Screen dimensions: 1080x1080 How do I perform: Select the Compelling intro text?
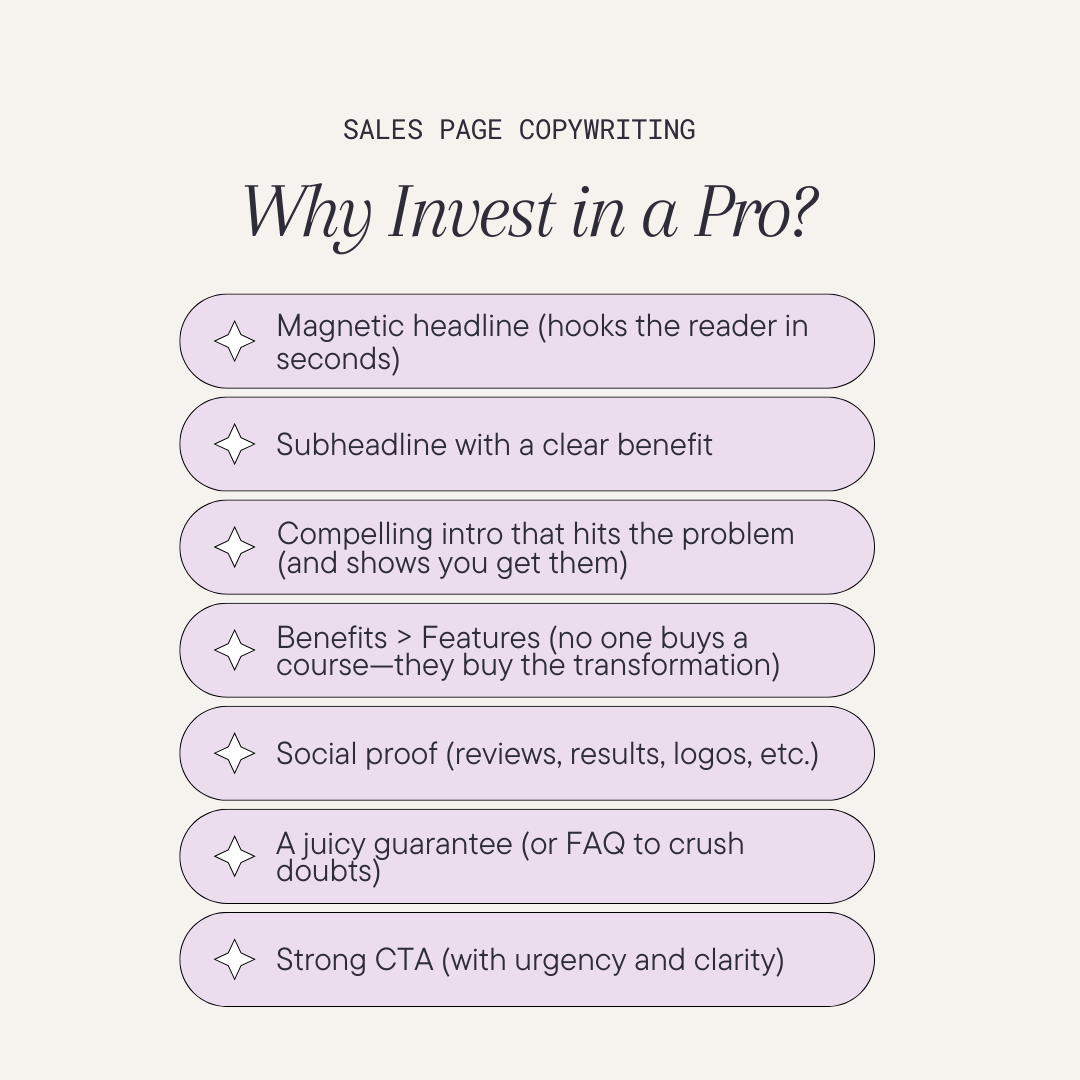535,548
